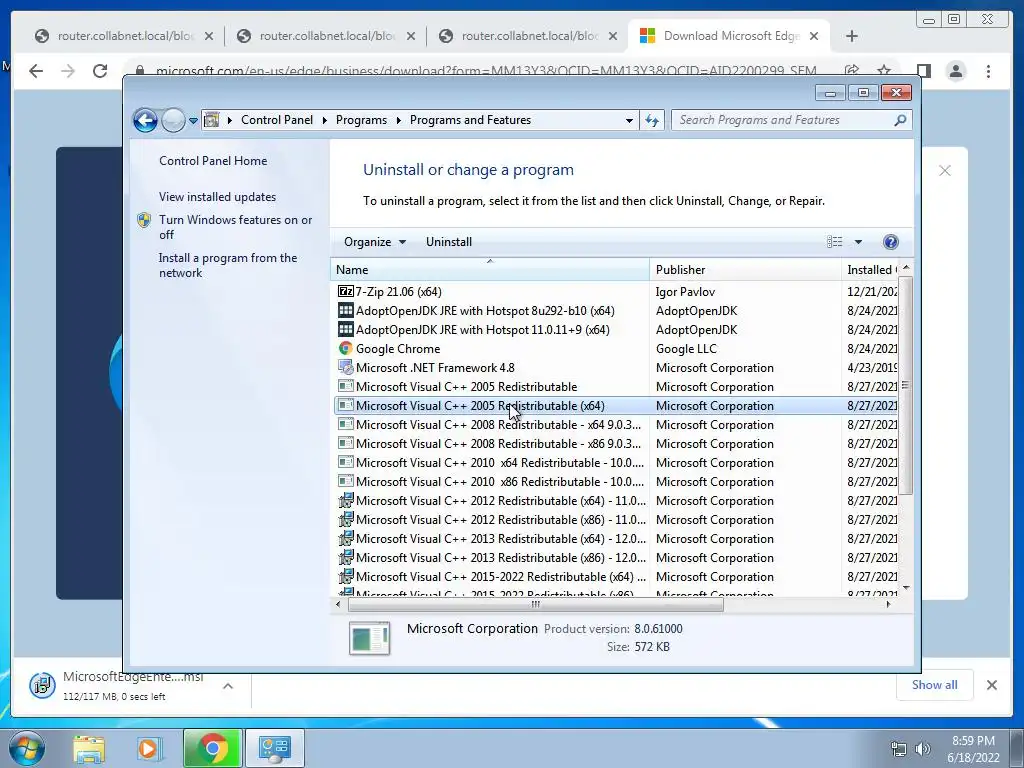Viewport: 1024px width, 768px height.
Task: Select Visual C++ 2013 Redistributable (x64) icon
Action: tap(345, 538)
